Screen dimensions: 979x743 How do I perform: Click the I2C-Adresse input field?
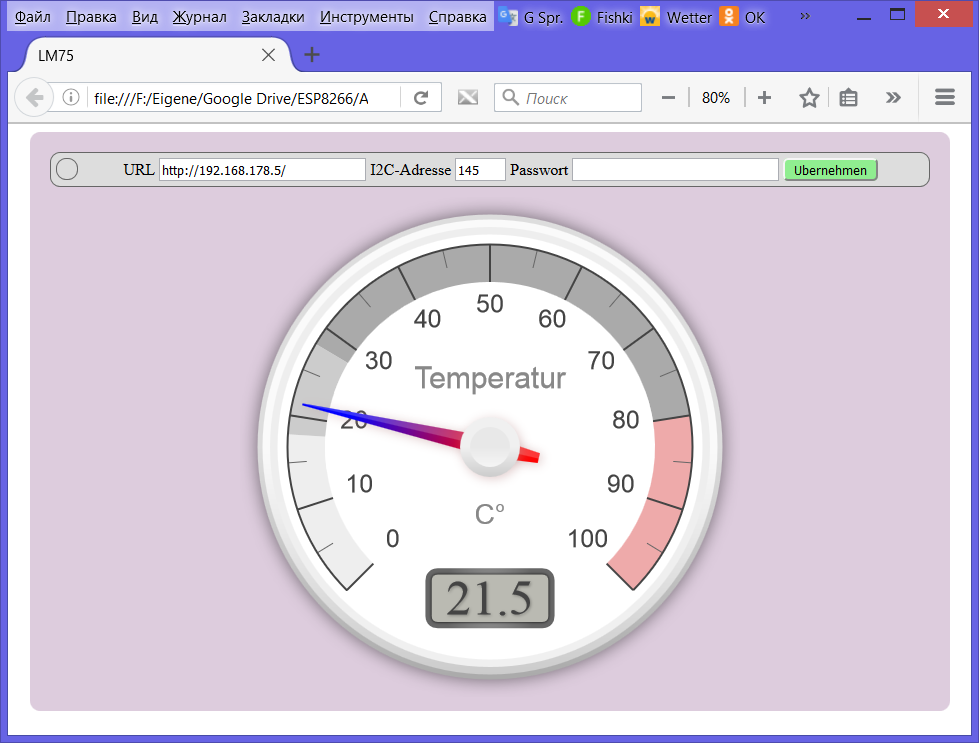pos(480,170)
